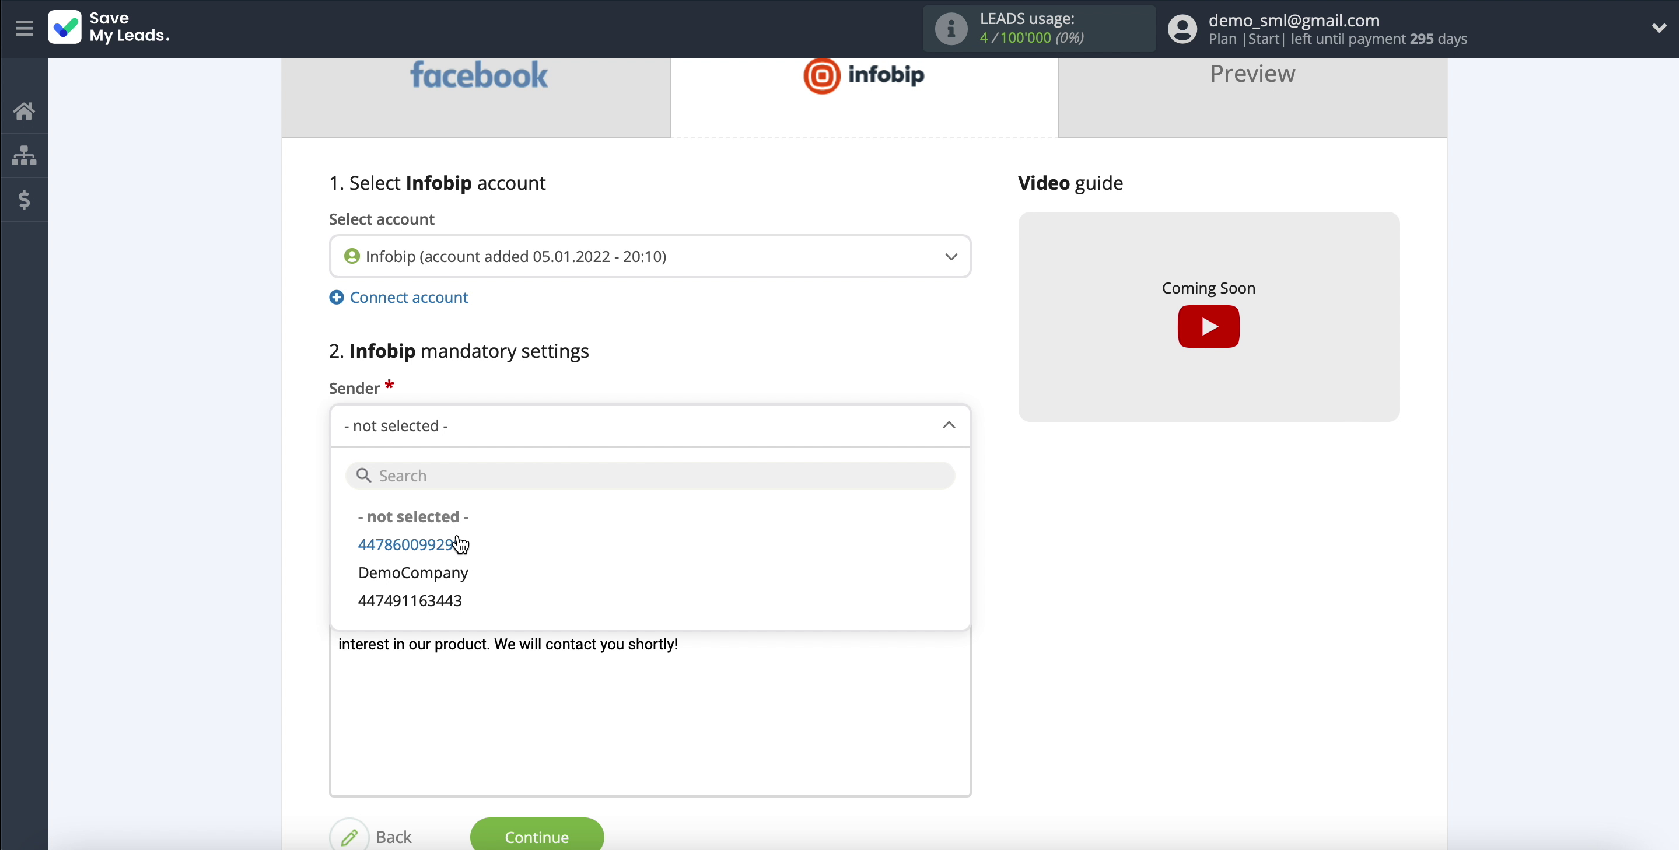
Task: Click the LEADS usage counter text
Action: 1032,38
